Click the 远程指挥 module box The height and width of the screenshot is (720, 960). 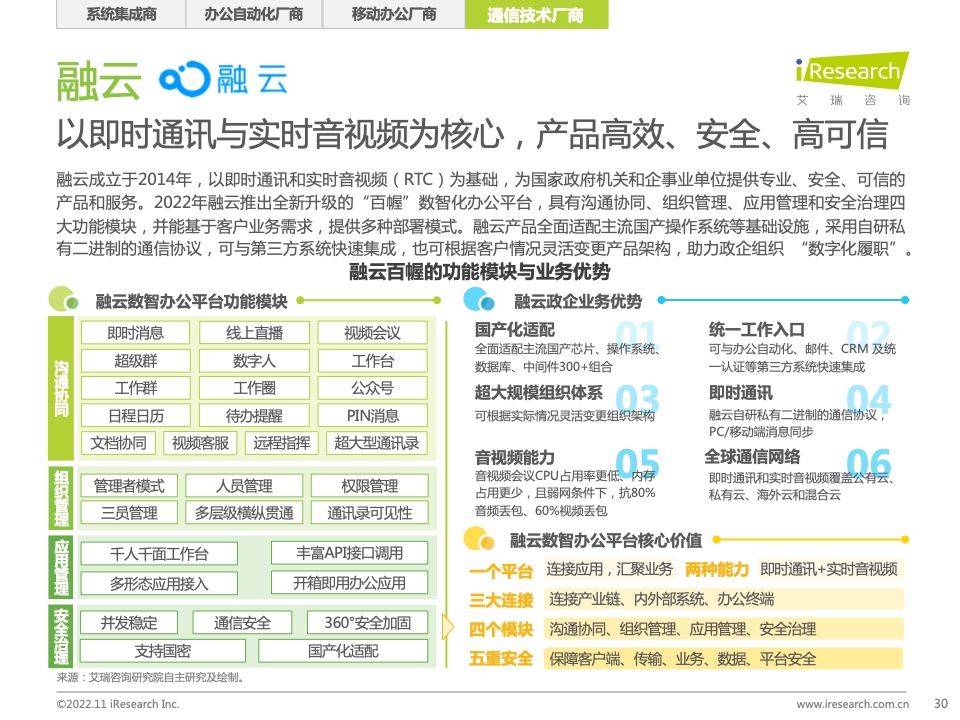coord(282,443)
